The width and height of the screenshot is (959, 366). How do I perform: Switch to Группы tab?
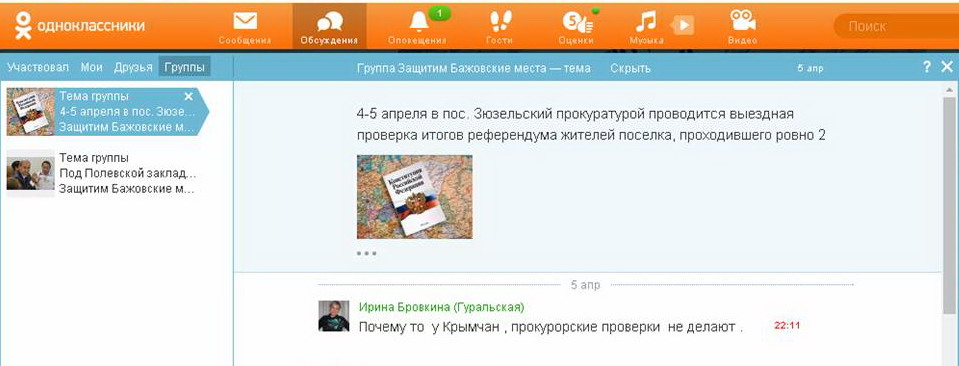pos(184,67)
